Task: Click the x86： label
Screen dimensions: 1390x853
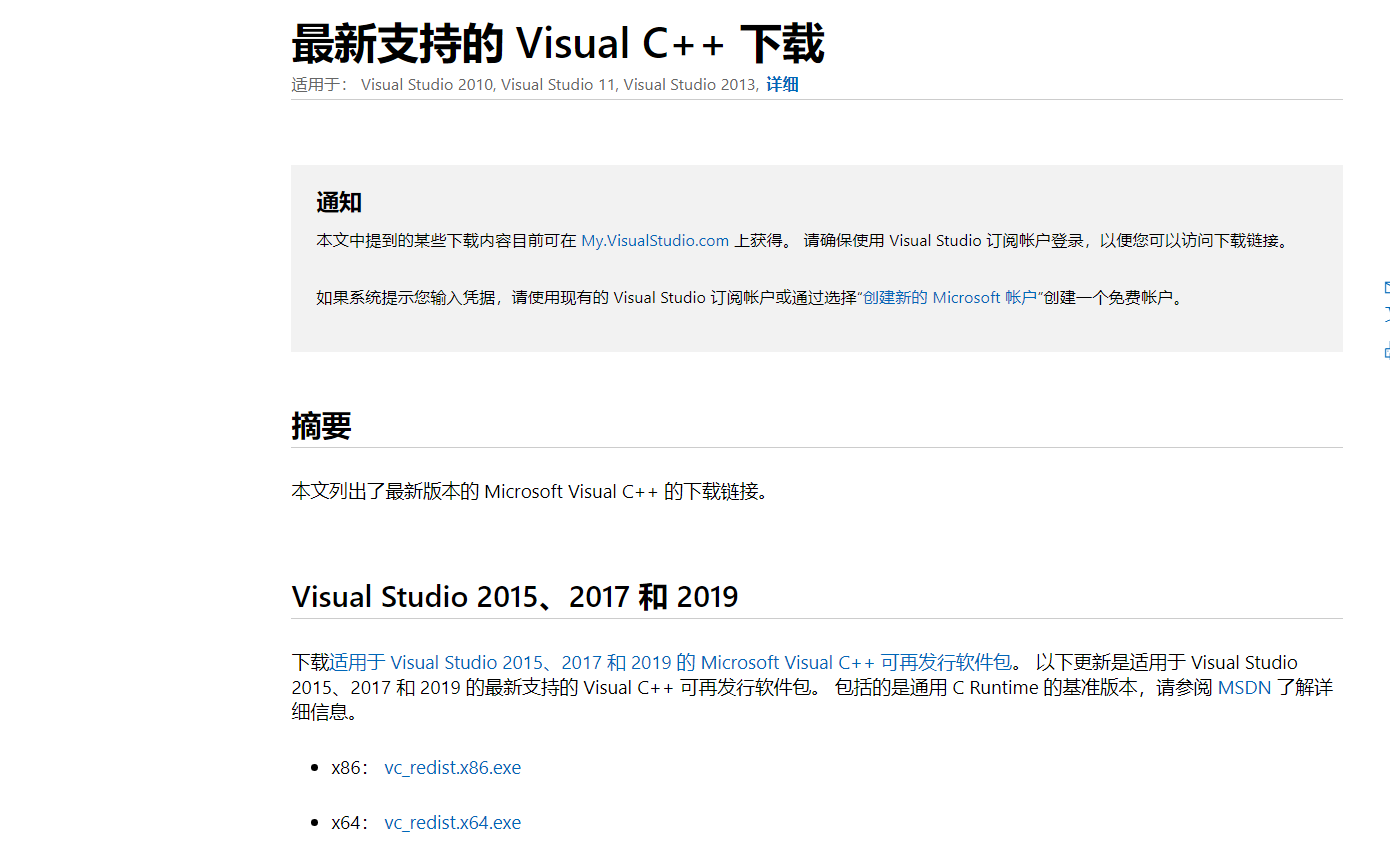Action: (350, 768)
